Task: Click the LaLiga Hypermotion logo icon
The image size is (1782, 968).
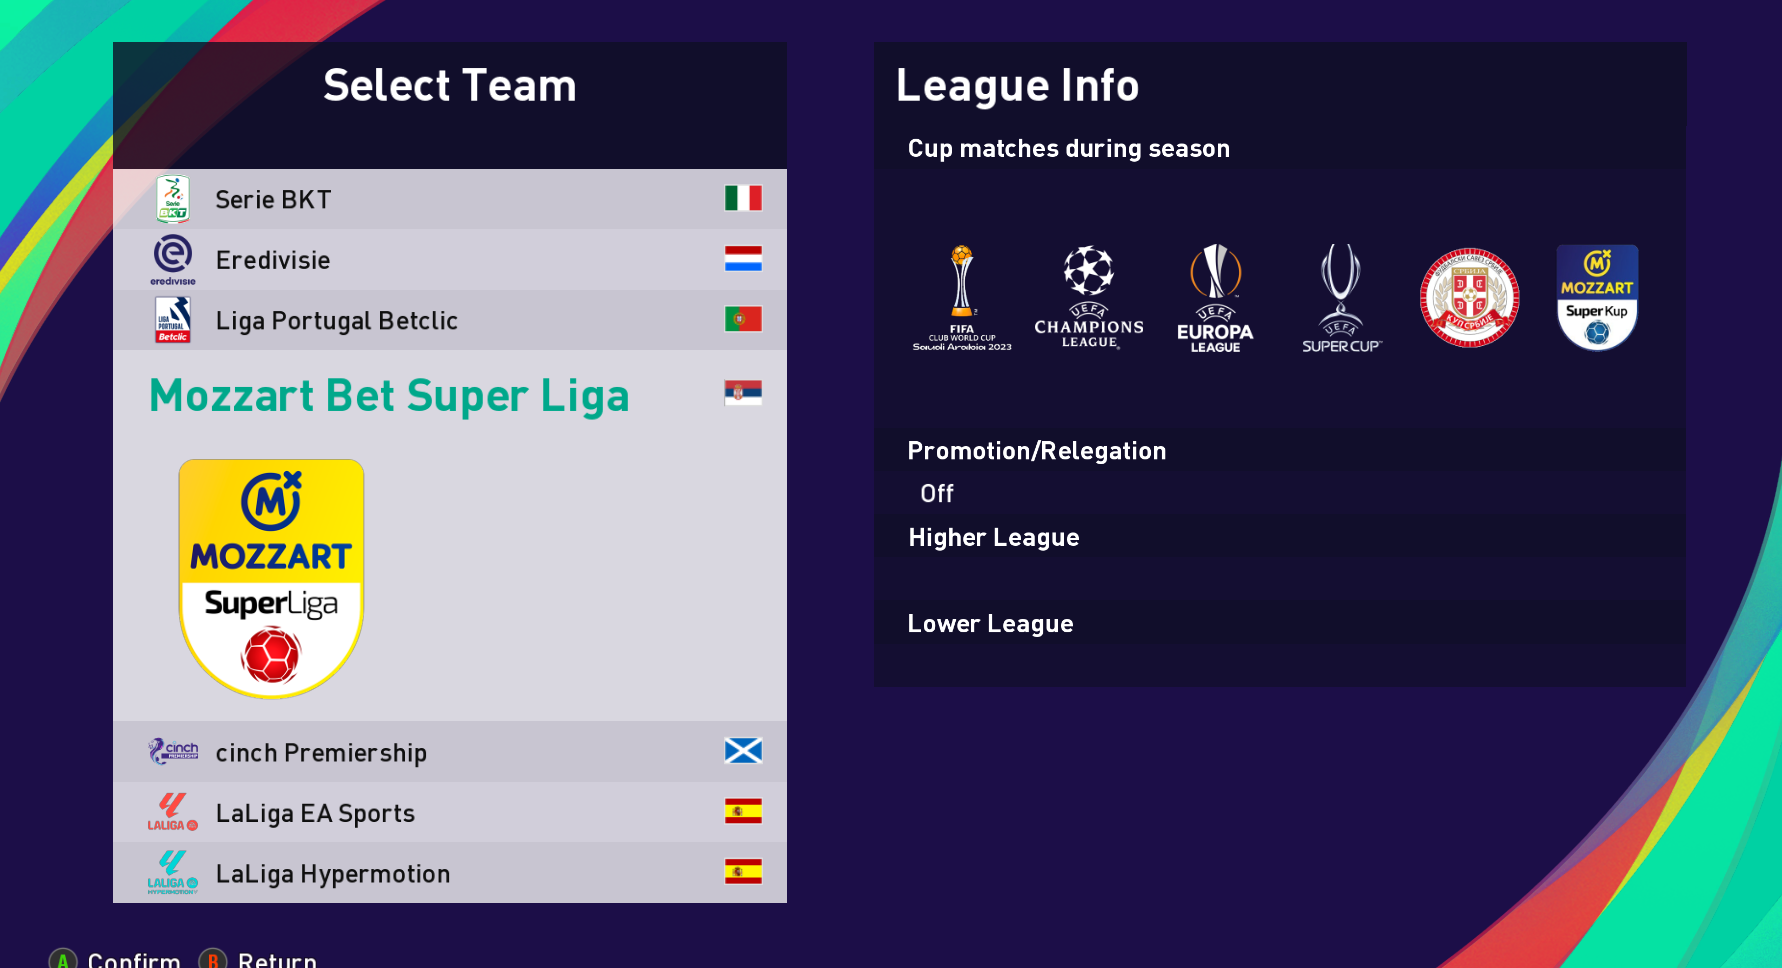Action: coord(173,872)
